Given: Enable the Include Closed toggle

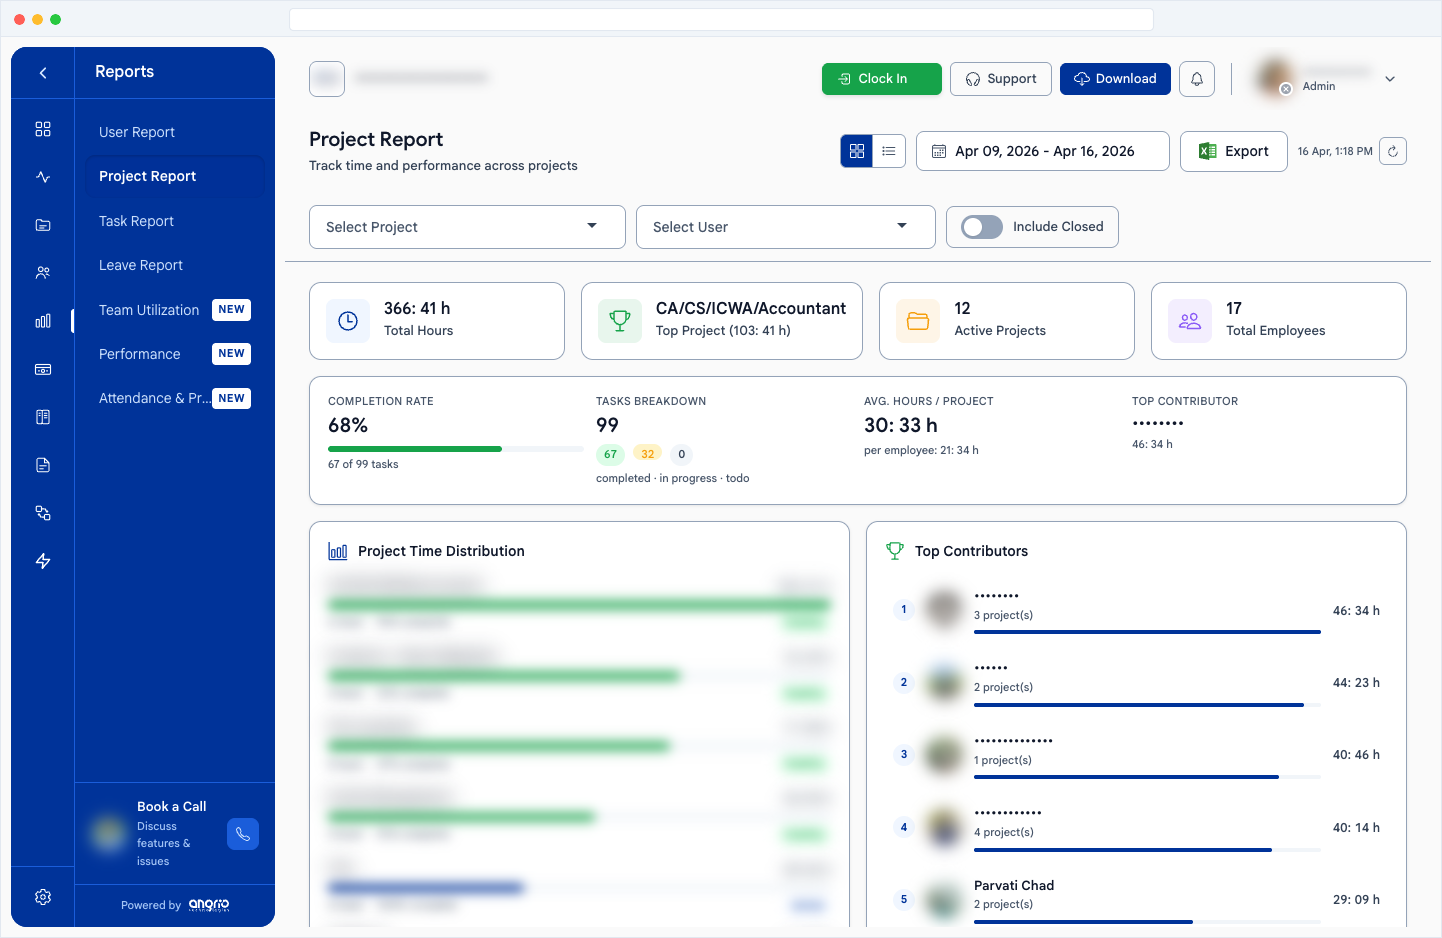Looking at the screenshot, I should click(x=980, y=227).
